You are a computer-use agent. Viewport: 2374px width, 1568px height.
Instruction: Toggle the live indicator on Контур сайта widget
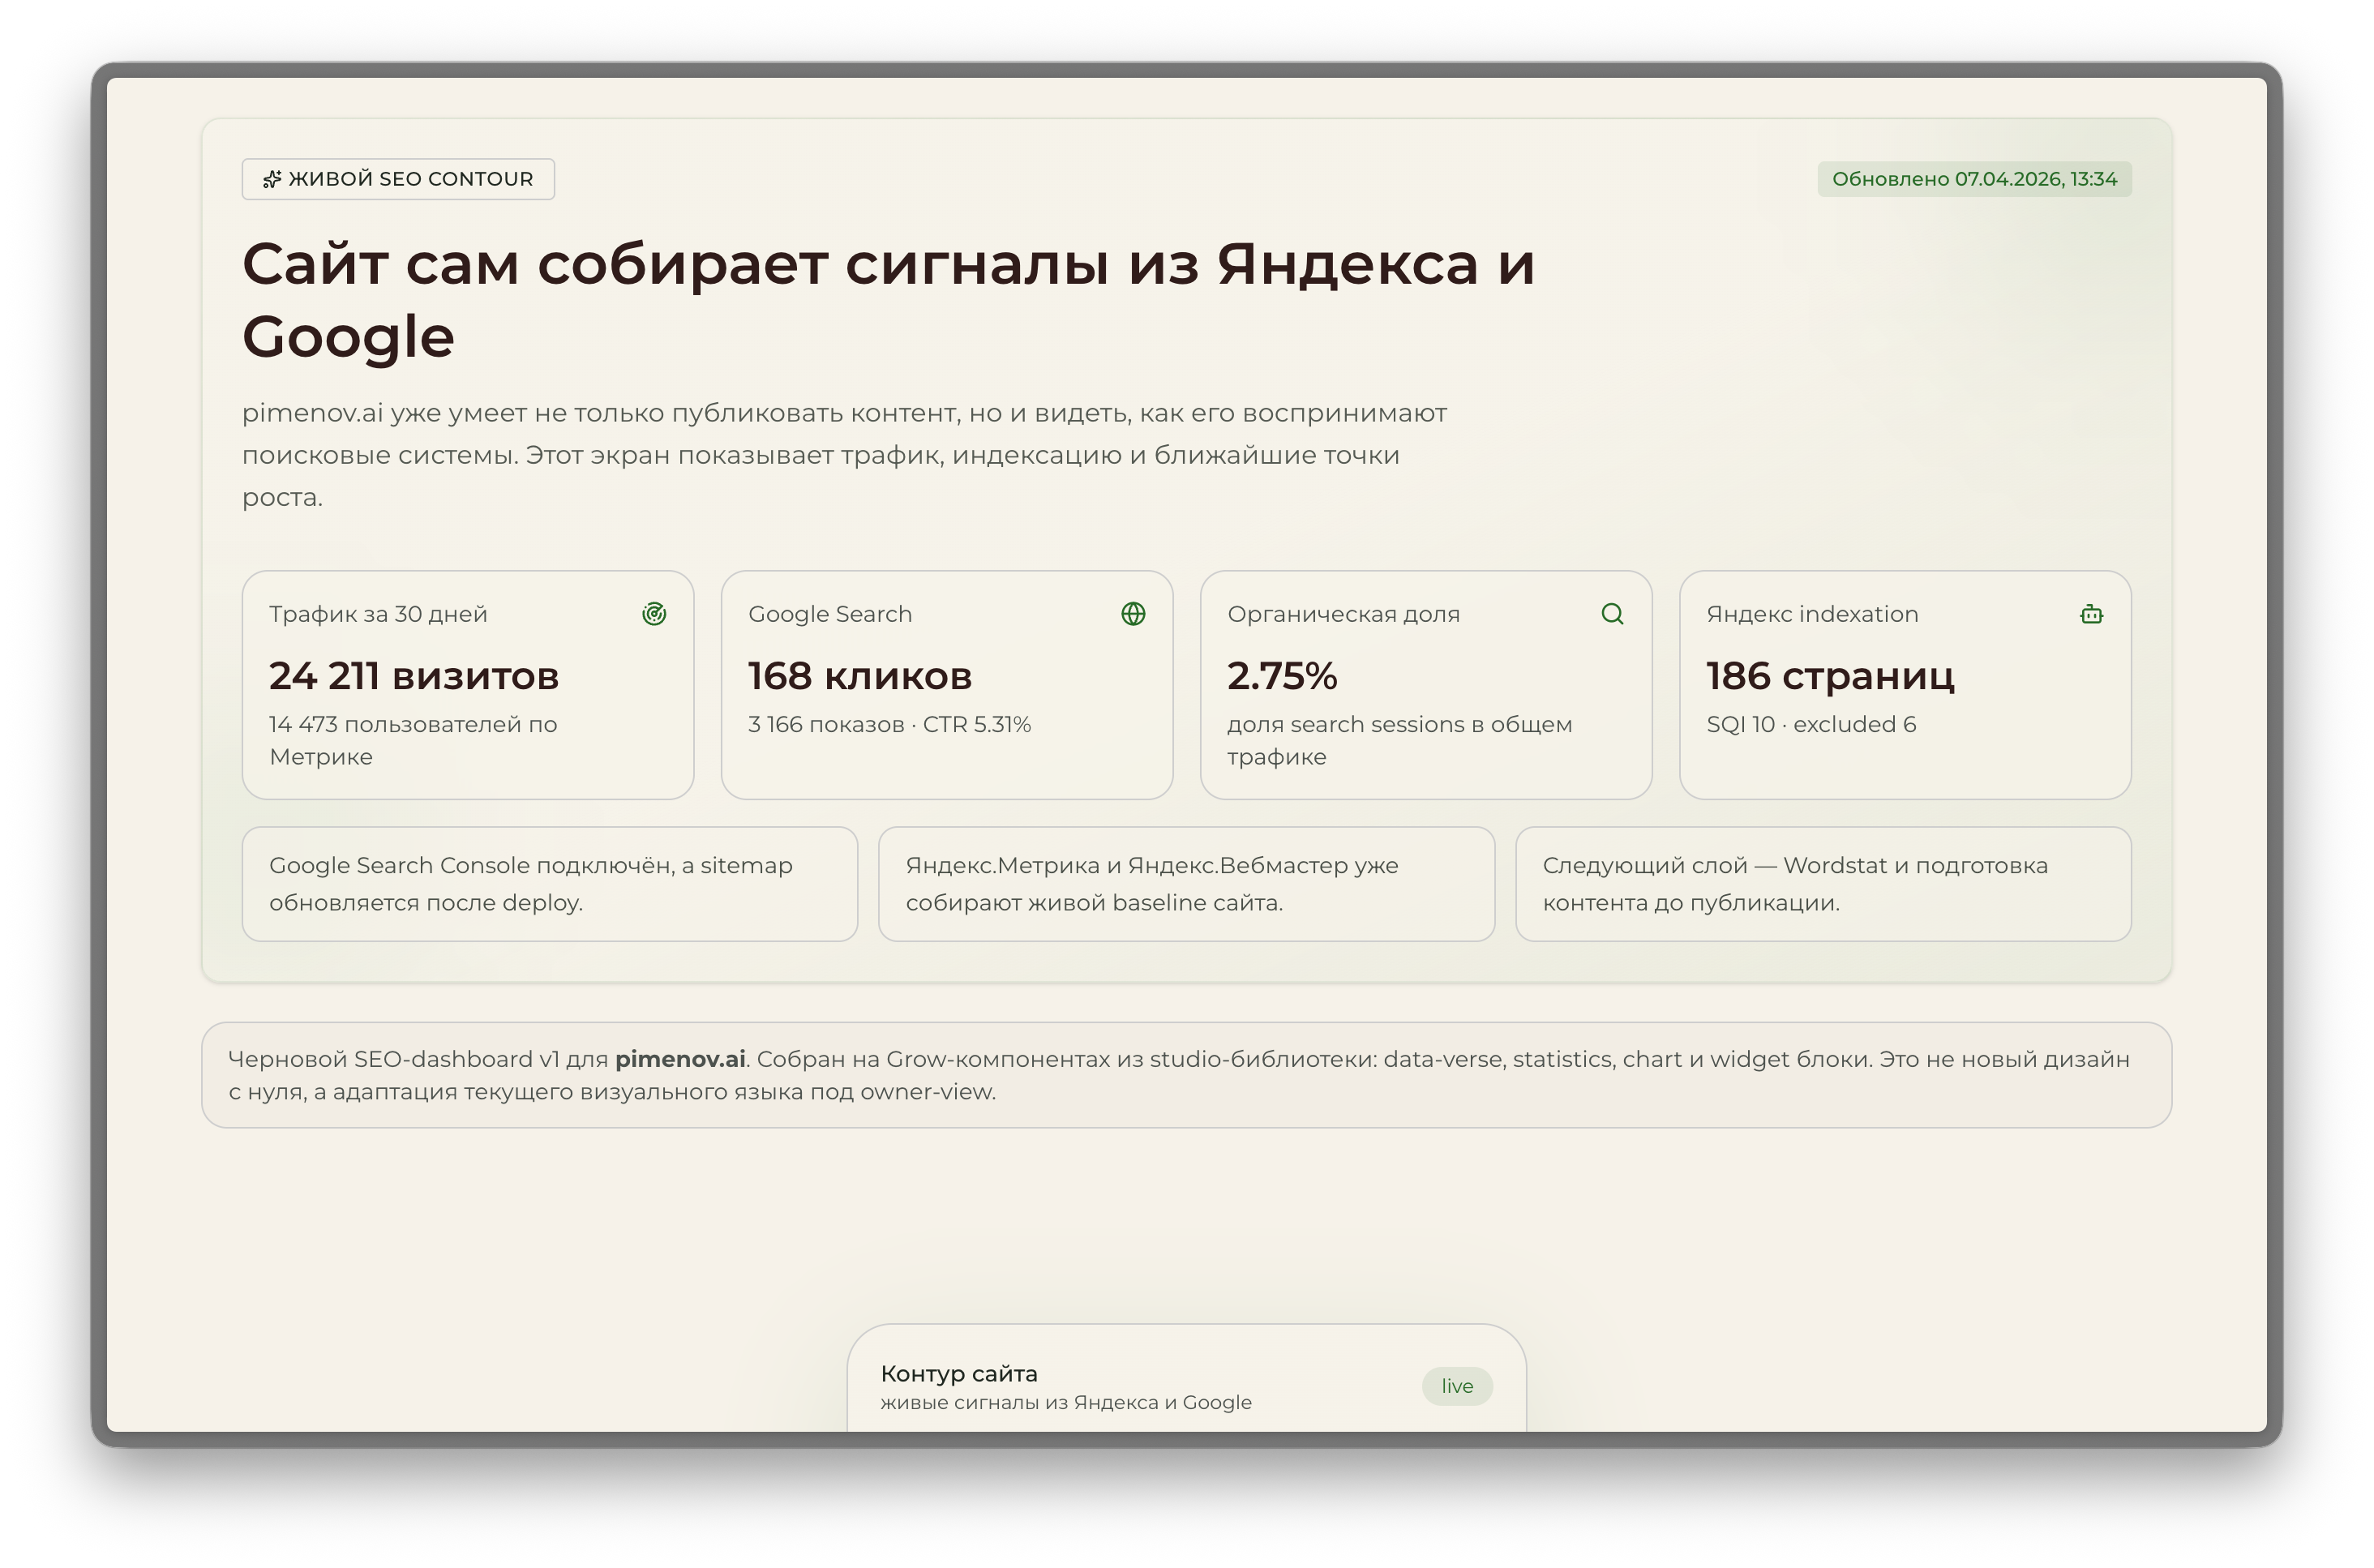(x=1457, y=1386)
